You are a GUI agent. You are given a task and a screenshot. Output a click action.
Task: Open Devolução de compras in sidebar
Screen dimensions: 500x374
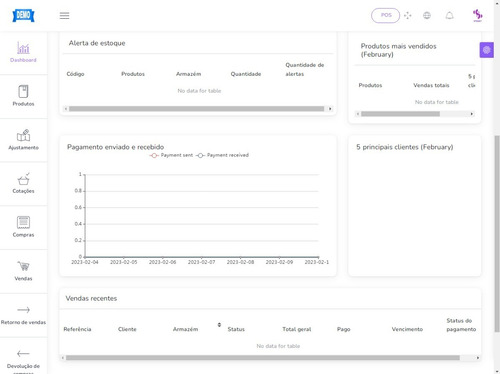tap(23, 357)
